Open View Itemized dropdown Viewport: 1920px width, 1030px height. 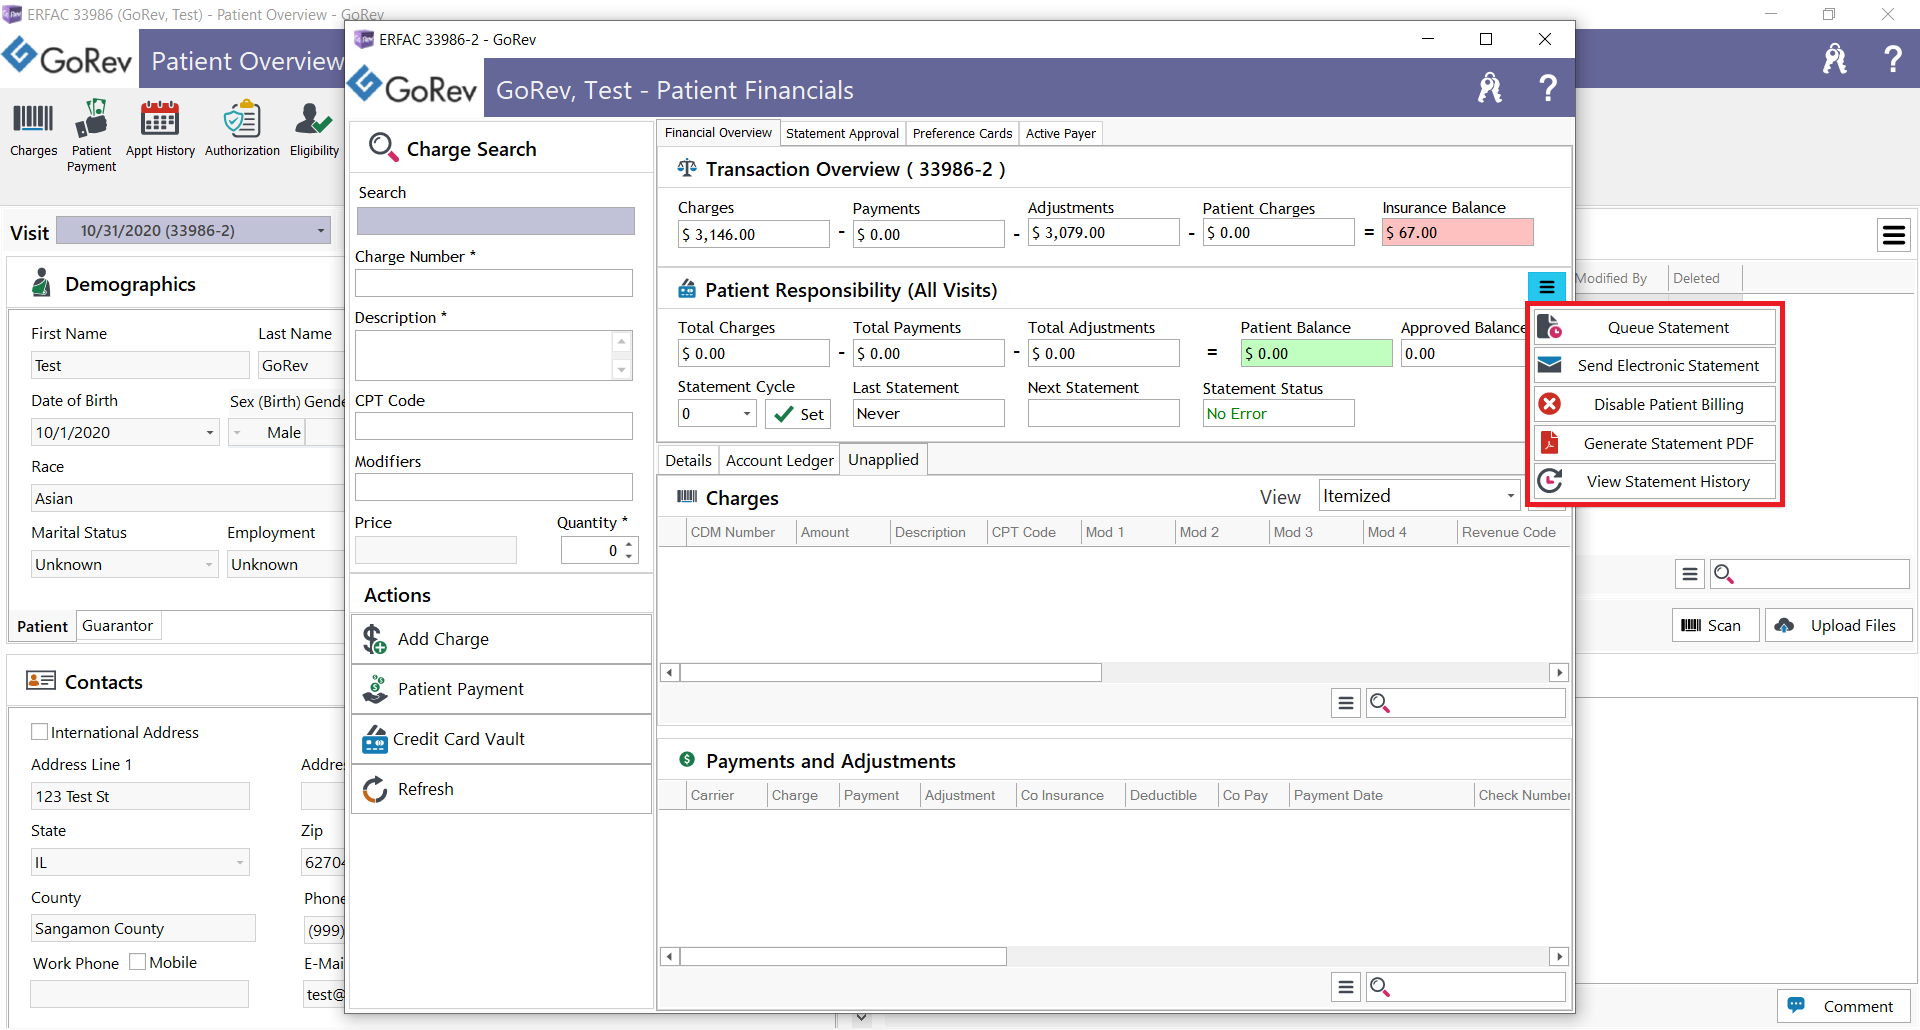pyautogui.click(x=1510, y=496)
